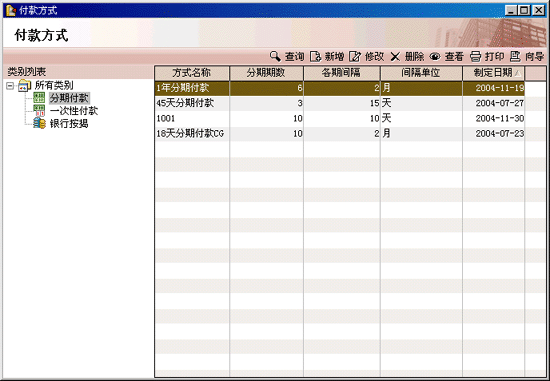Click the 新增 new document icon
This screenshot has height=381, width=550.
point(316,56)
